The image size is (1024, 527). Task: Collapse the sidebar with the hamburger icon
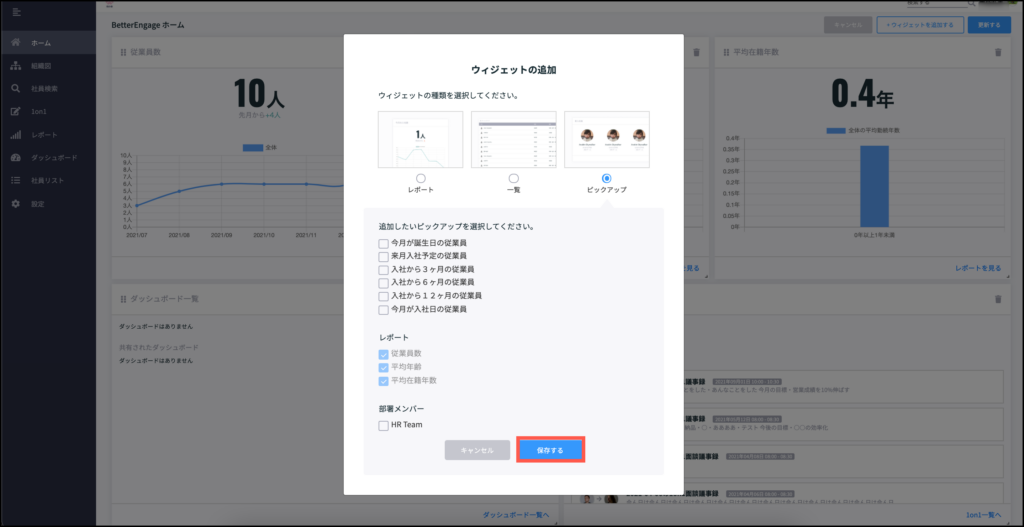[16, 12]
